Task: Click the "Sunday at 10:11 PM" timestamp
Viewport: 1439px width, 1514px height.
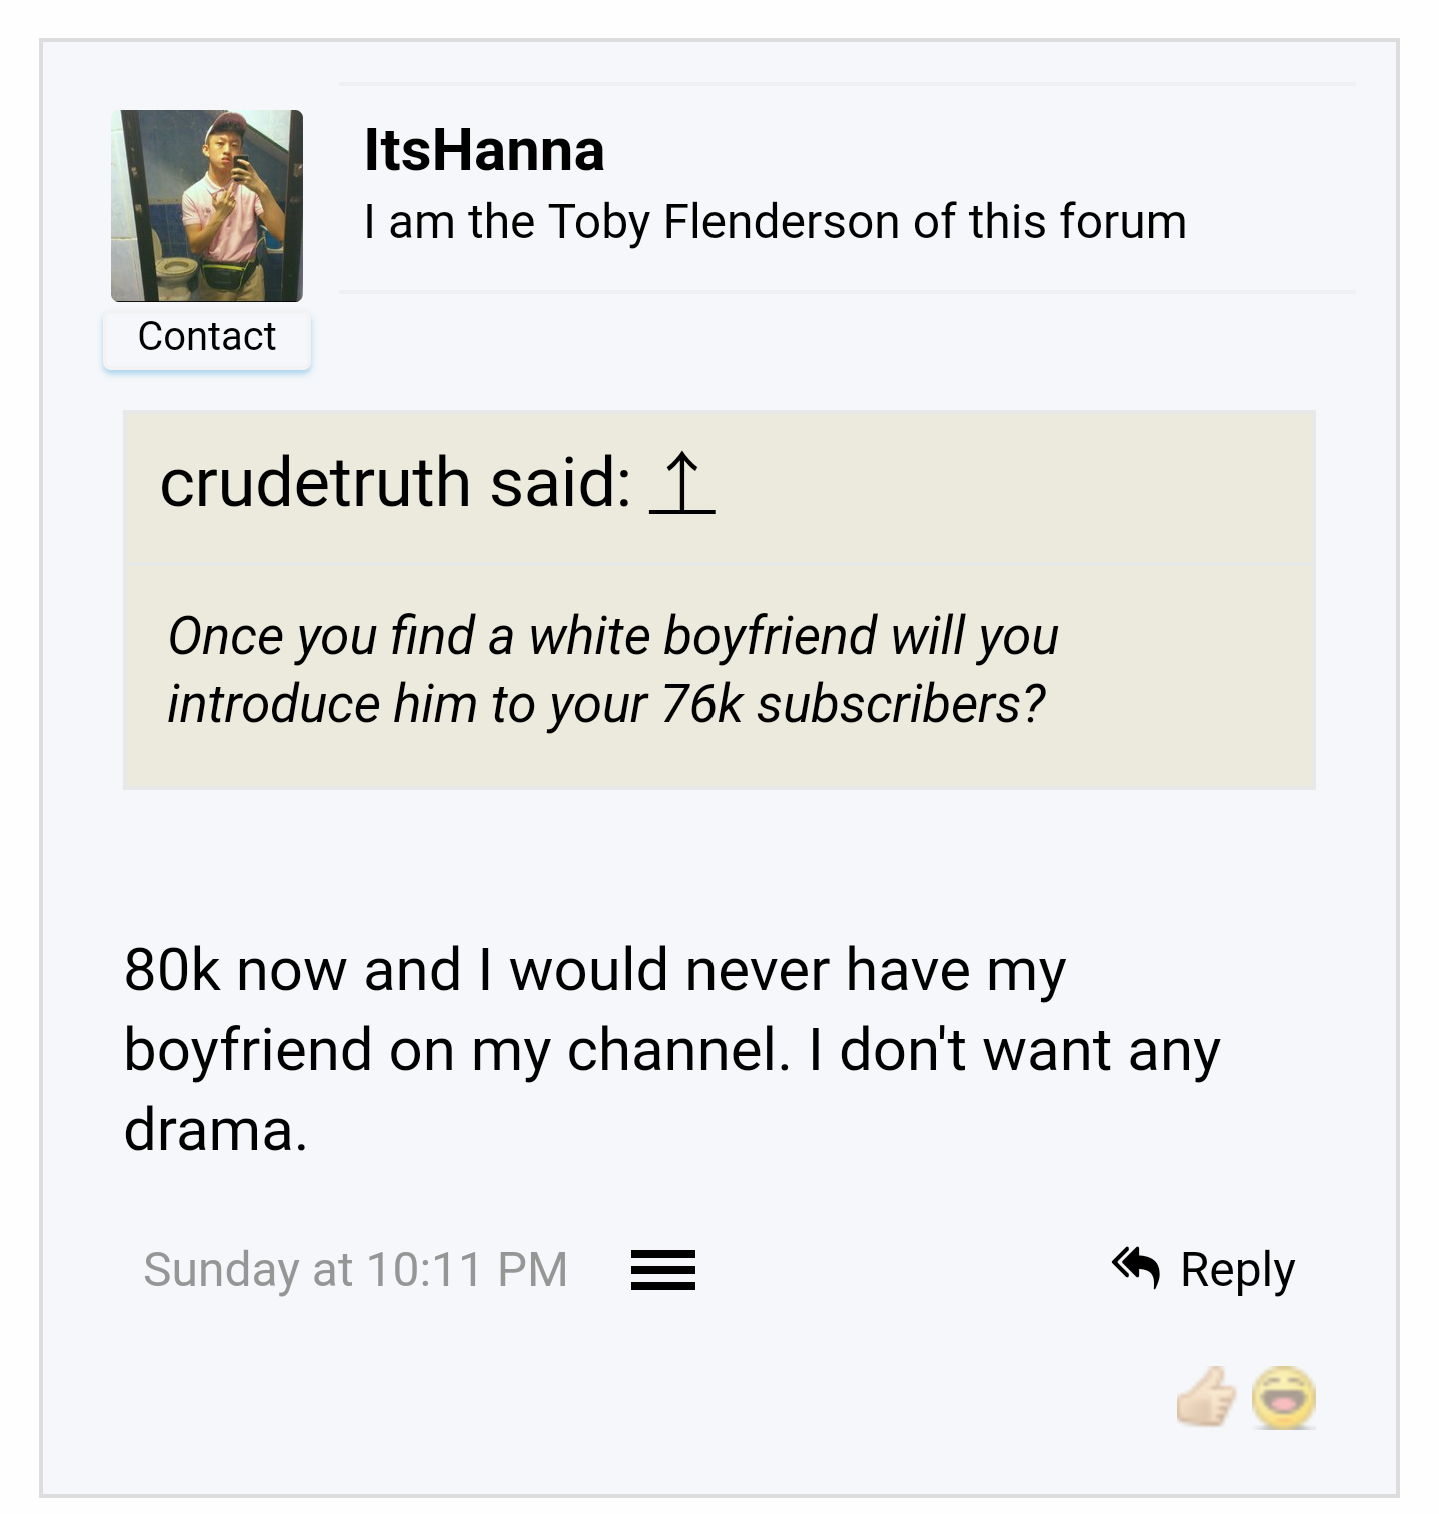Action: click(x=355, y=1270)
